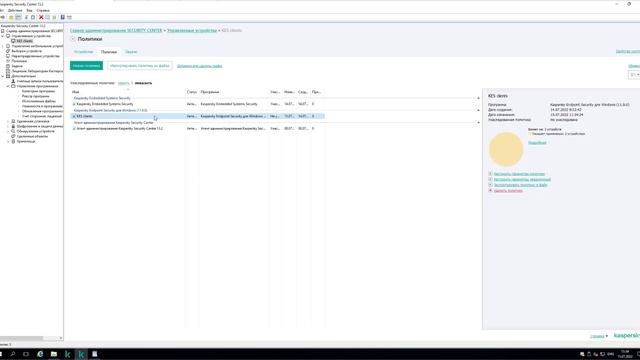Image resolution: width=640 pixels, height=360 pixels.
Task: Open Политики node in left tree
Action: [19, 61]
